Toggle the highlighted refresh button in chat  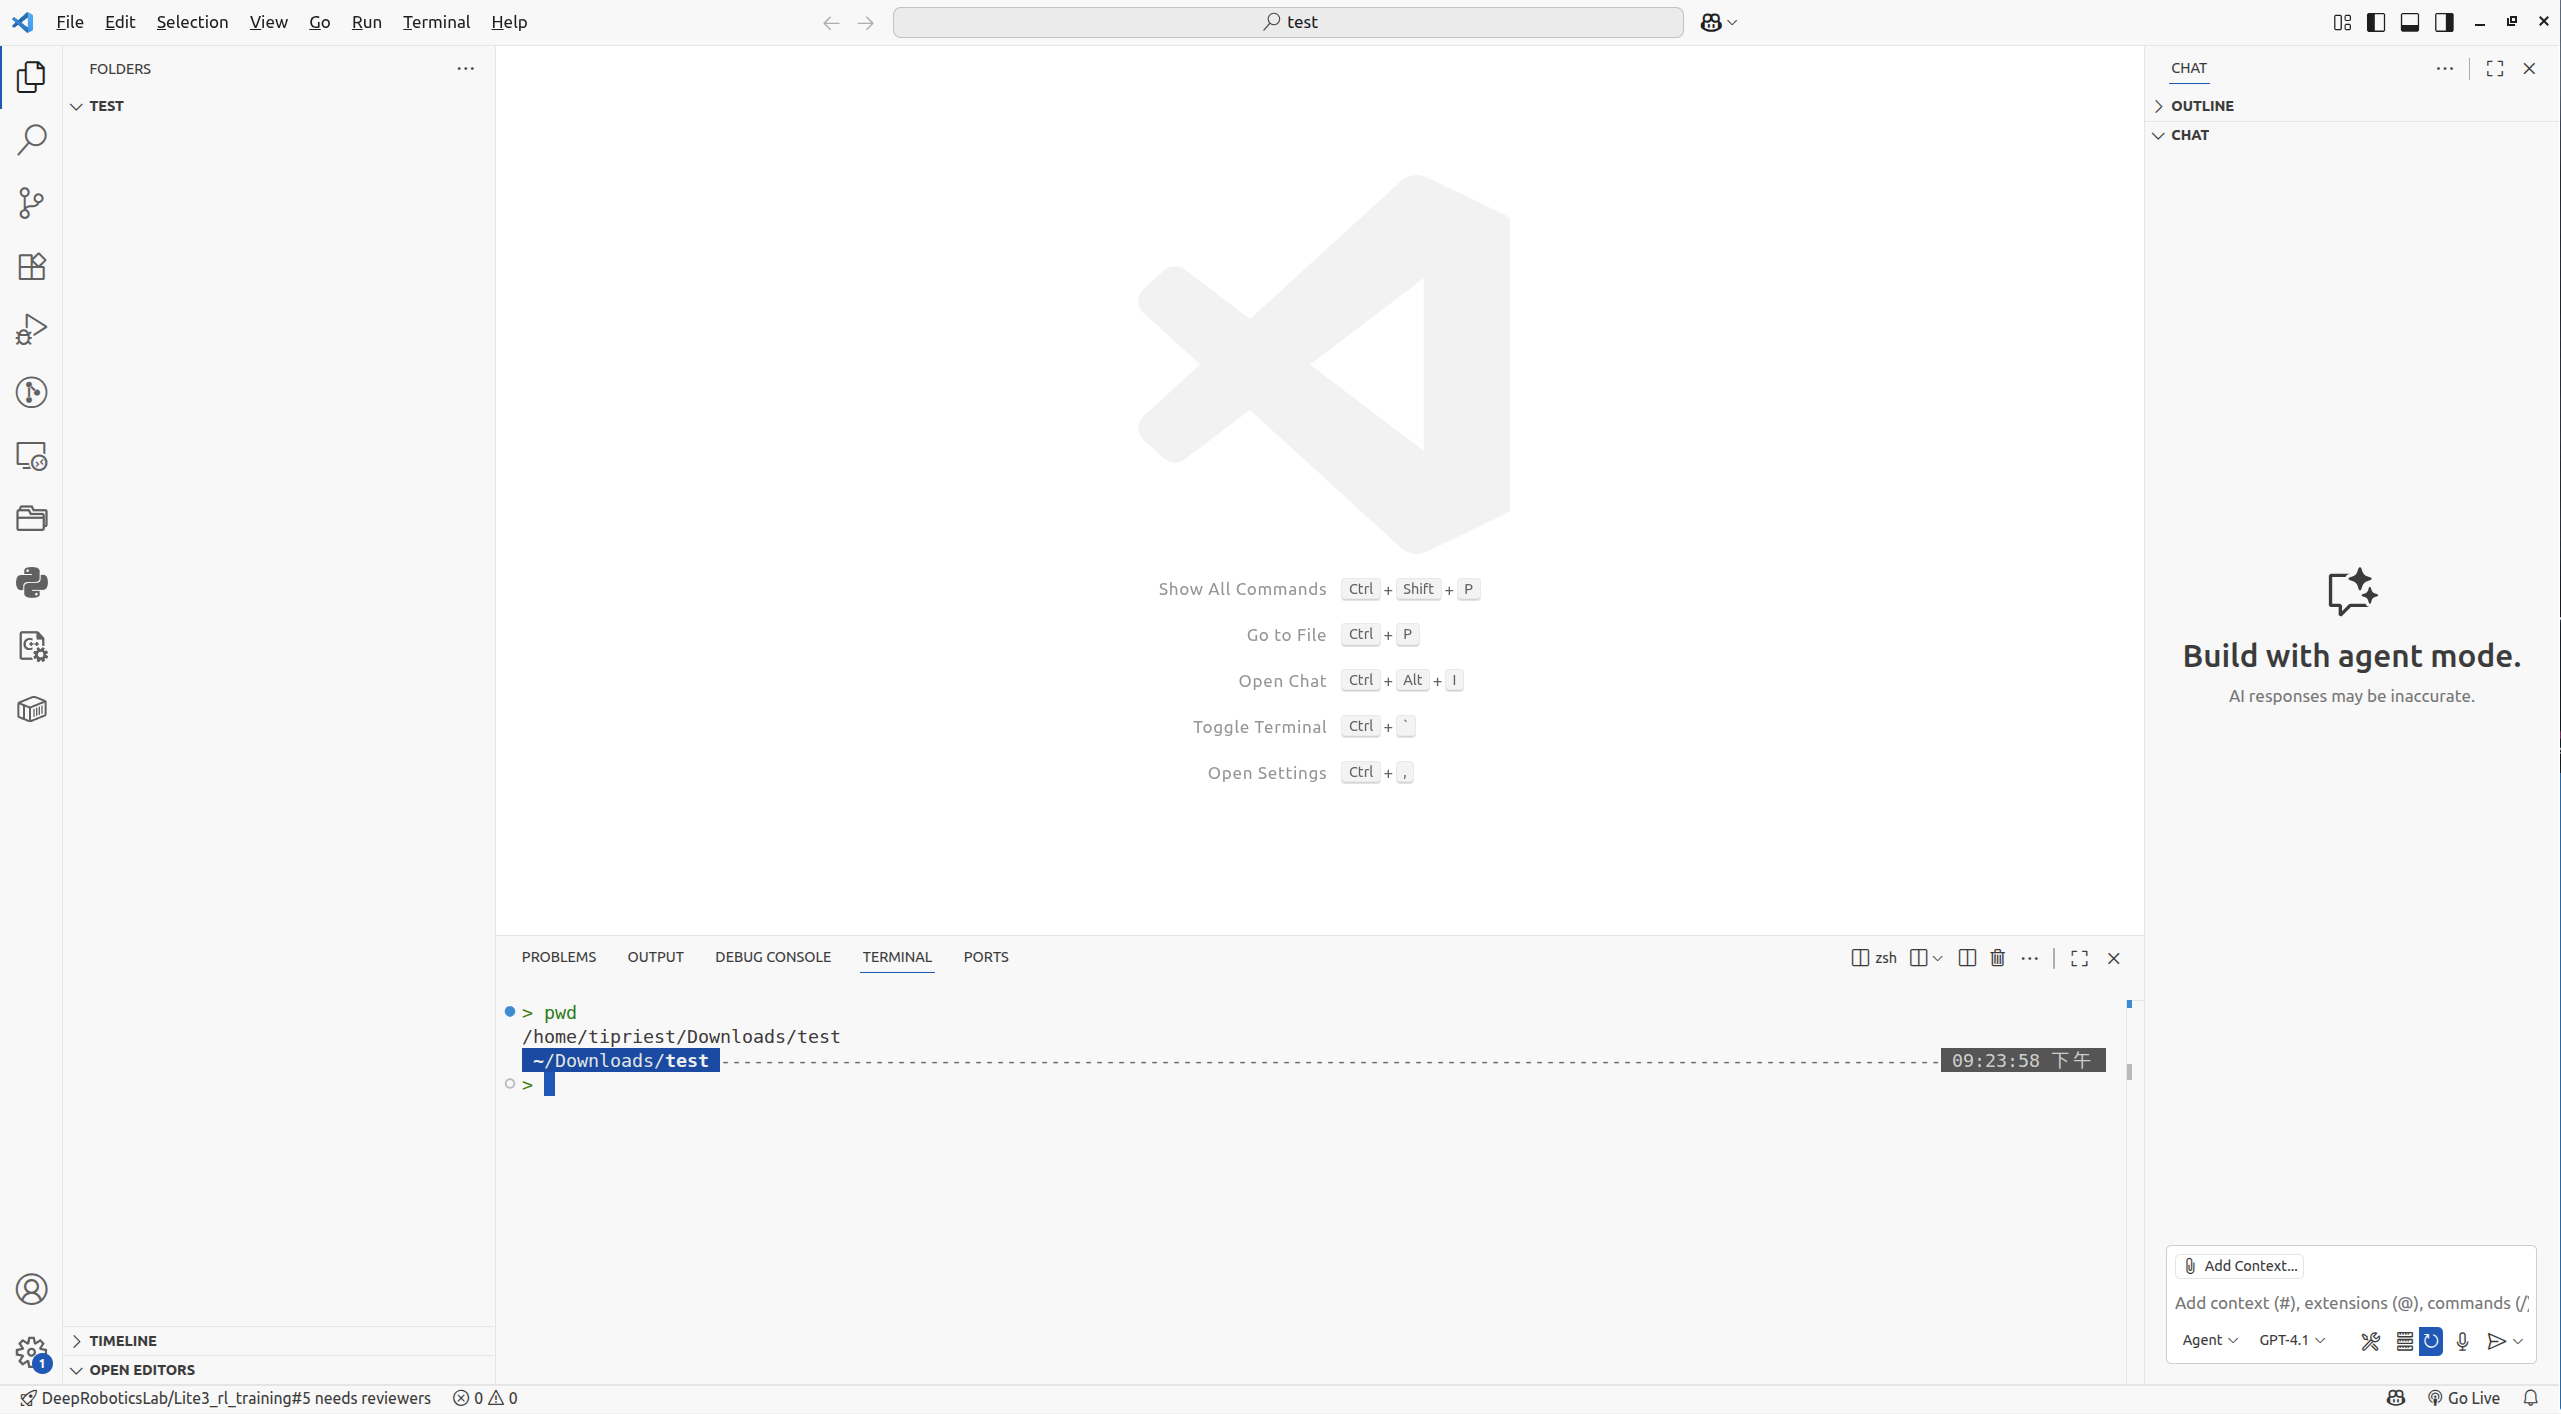(x=2431, y=1341)
